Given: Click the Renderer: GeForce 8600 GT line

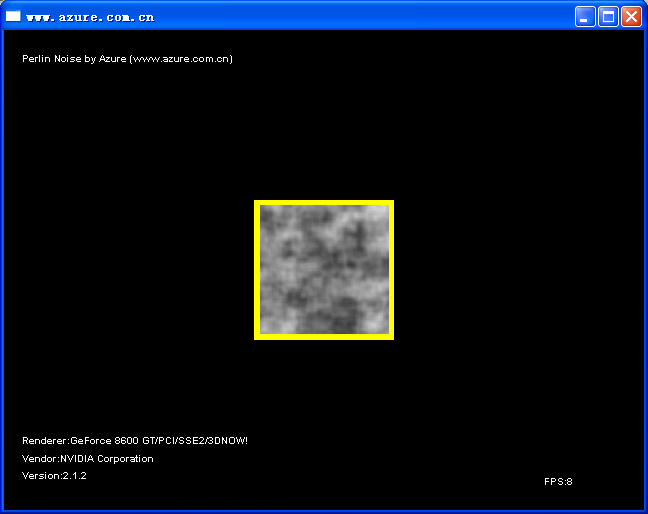Looking at the screenshot, I should click(135, 440).
